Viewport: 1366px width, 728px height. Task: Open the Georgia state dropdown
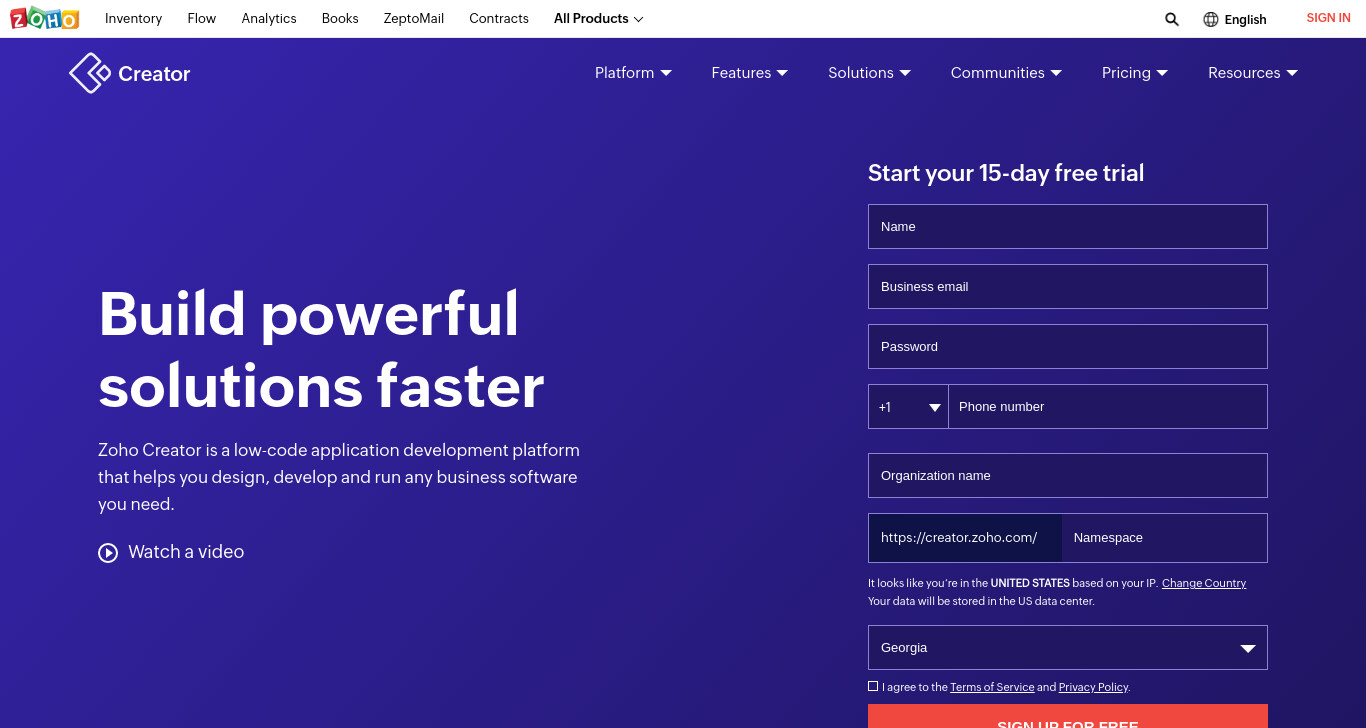pyautogui.click(x=1068, y=648)
